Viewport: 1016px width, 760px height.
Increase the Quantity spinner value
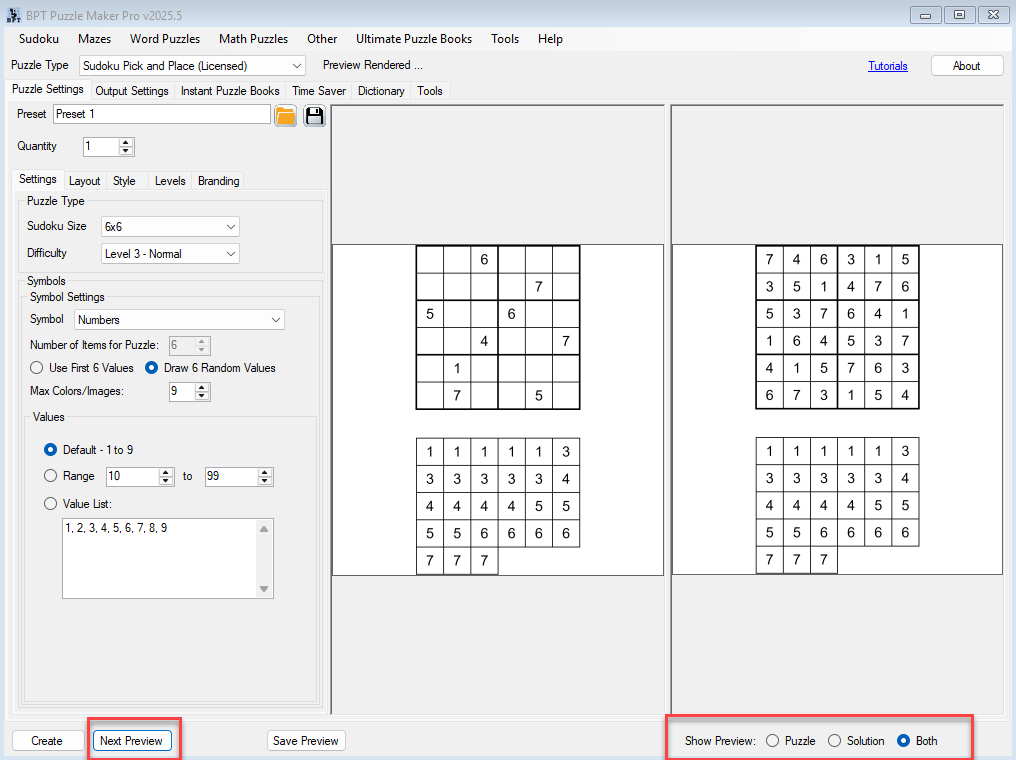[126, 142]
